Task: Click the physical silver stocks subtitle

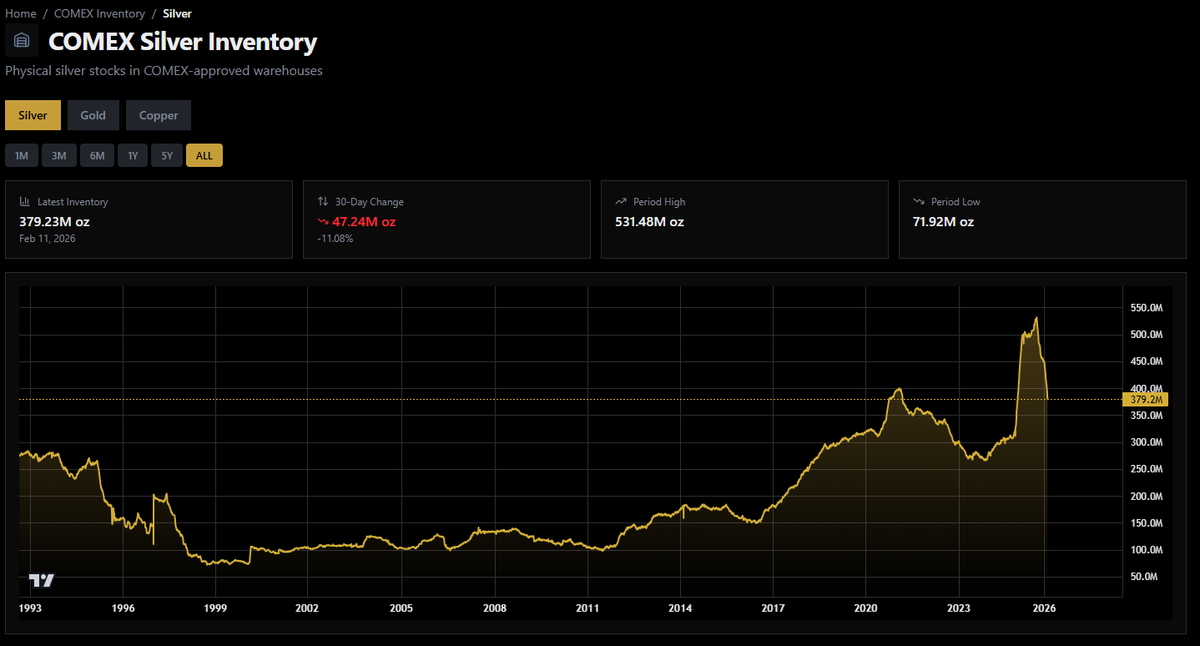Action: point(164,71)
